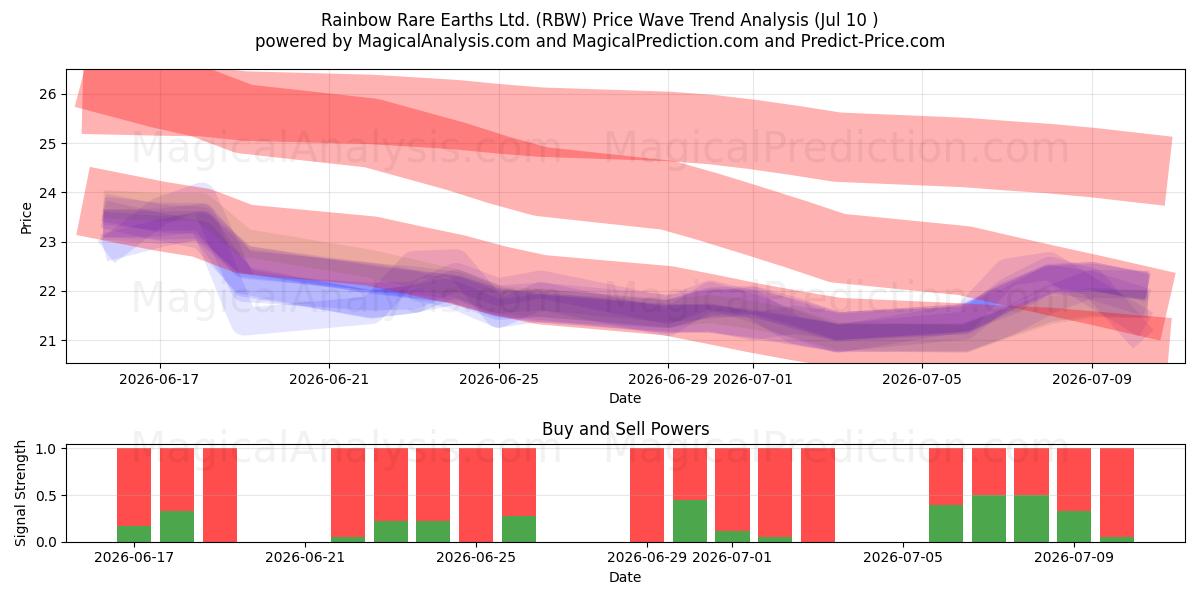The height and width of the screenshot is (600, 1200).
Task: Click 2026-06-21 date tick under Buy/Sell chart
Action: click(305, 558)
